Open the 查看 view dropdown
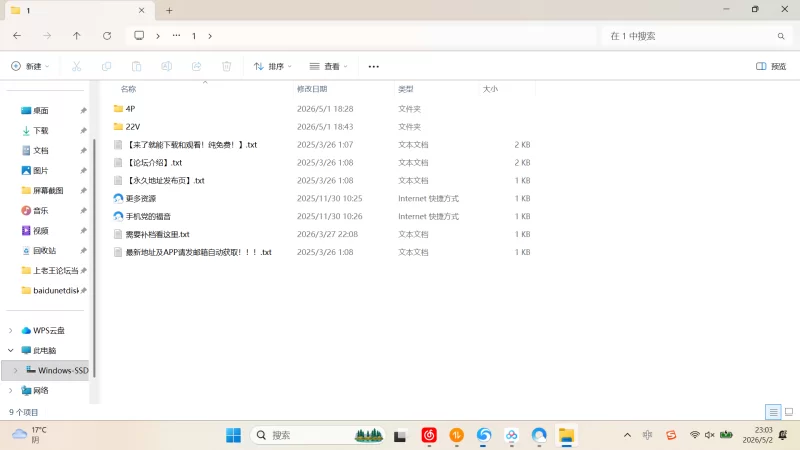Screen dimensions: 800x450 tap(328, 66)
